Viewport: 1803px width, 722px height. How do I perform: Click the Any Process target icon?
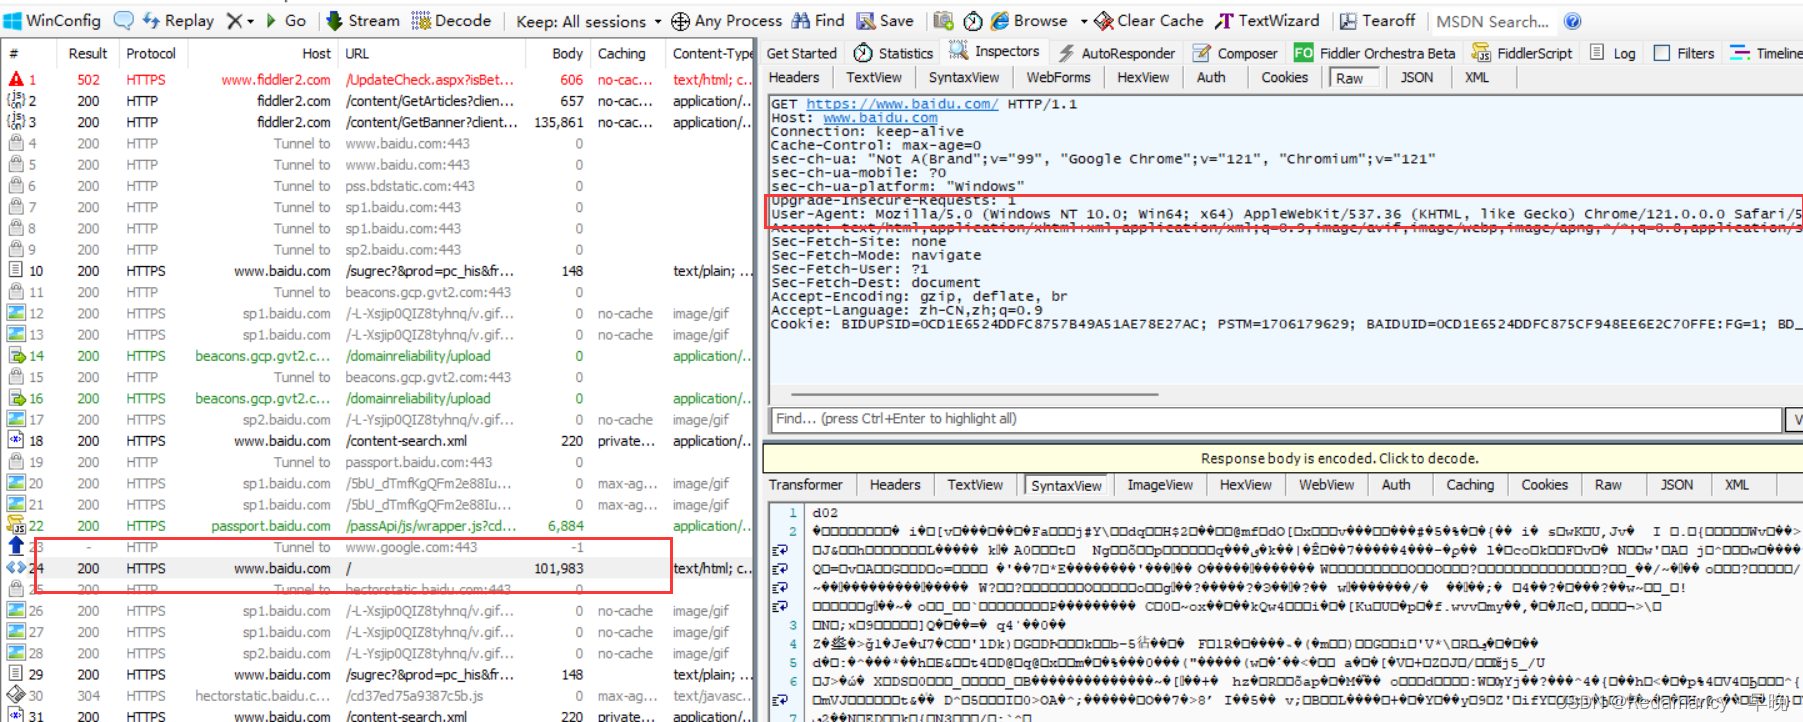point(680,21)
